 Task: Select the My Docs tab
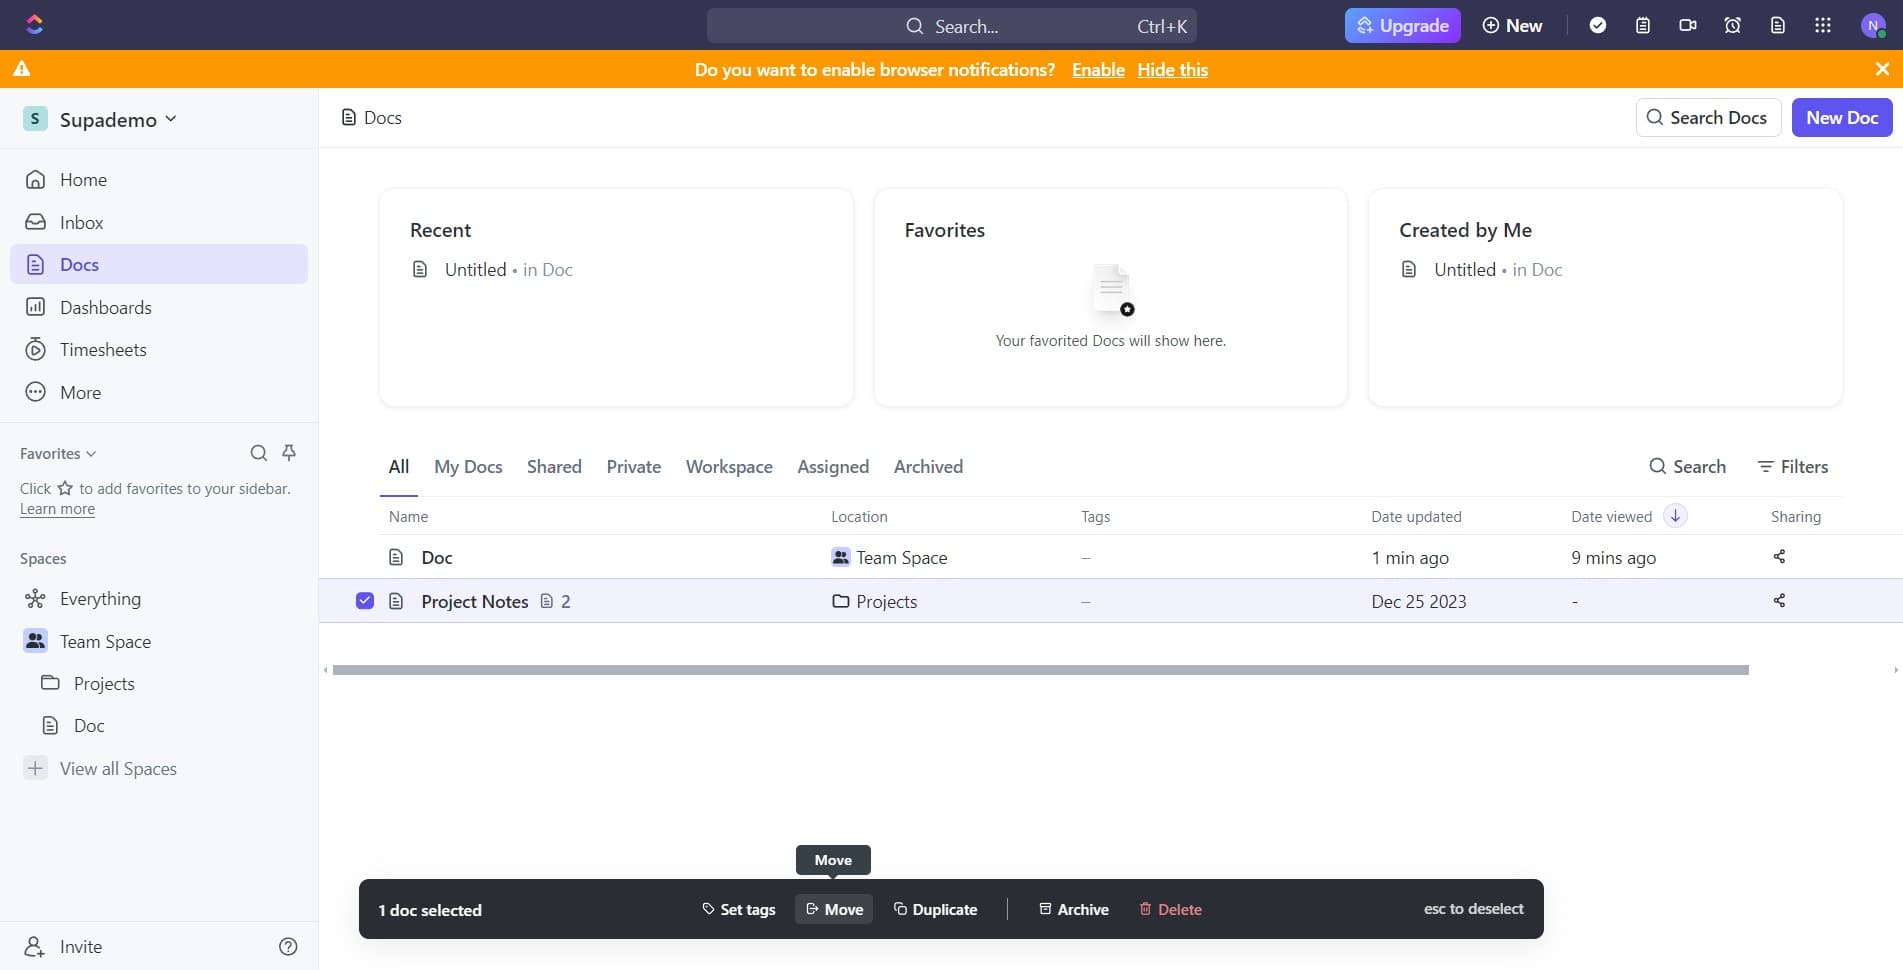[x=468, y=467]
